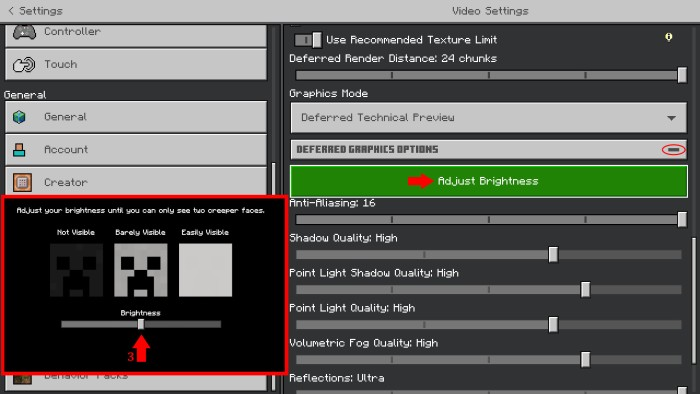700x394 pixels.
Task: Adjust the Shadow Quality slider
Action: [489, 254]
